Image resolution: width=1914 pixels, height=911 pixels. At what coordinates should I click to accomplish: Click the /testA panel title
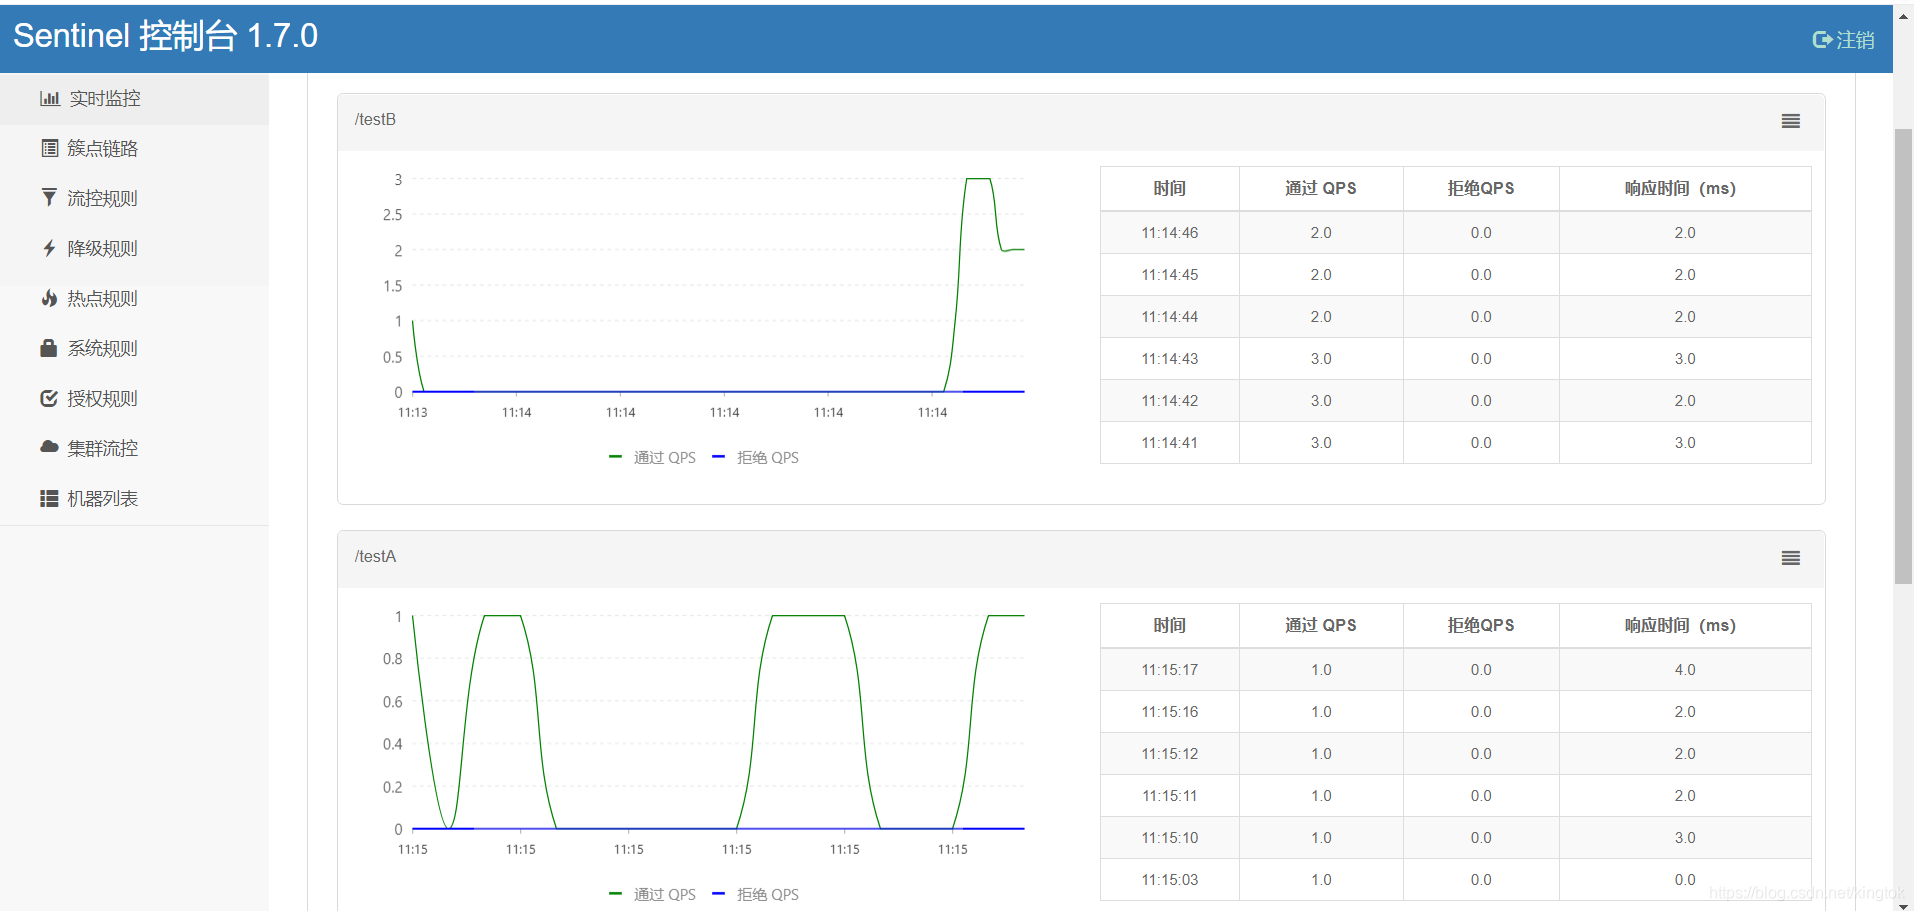pos(375,557)
